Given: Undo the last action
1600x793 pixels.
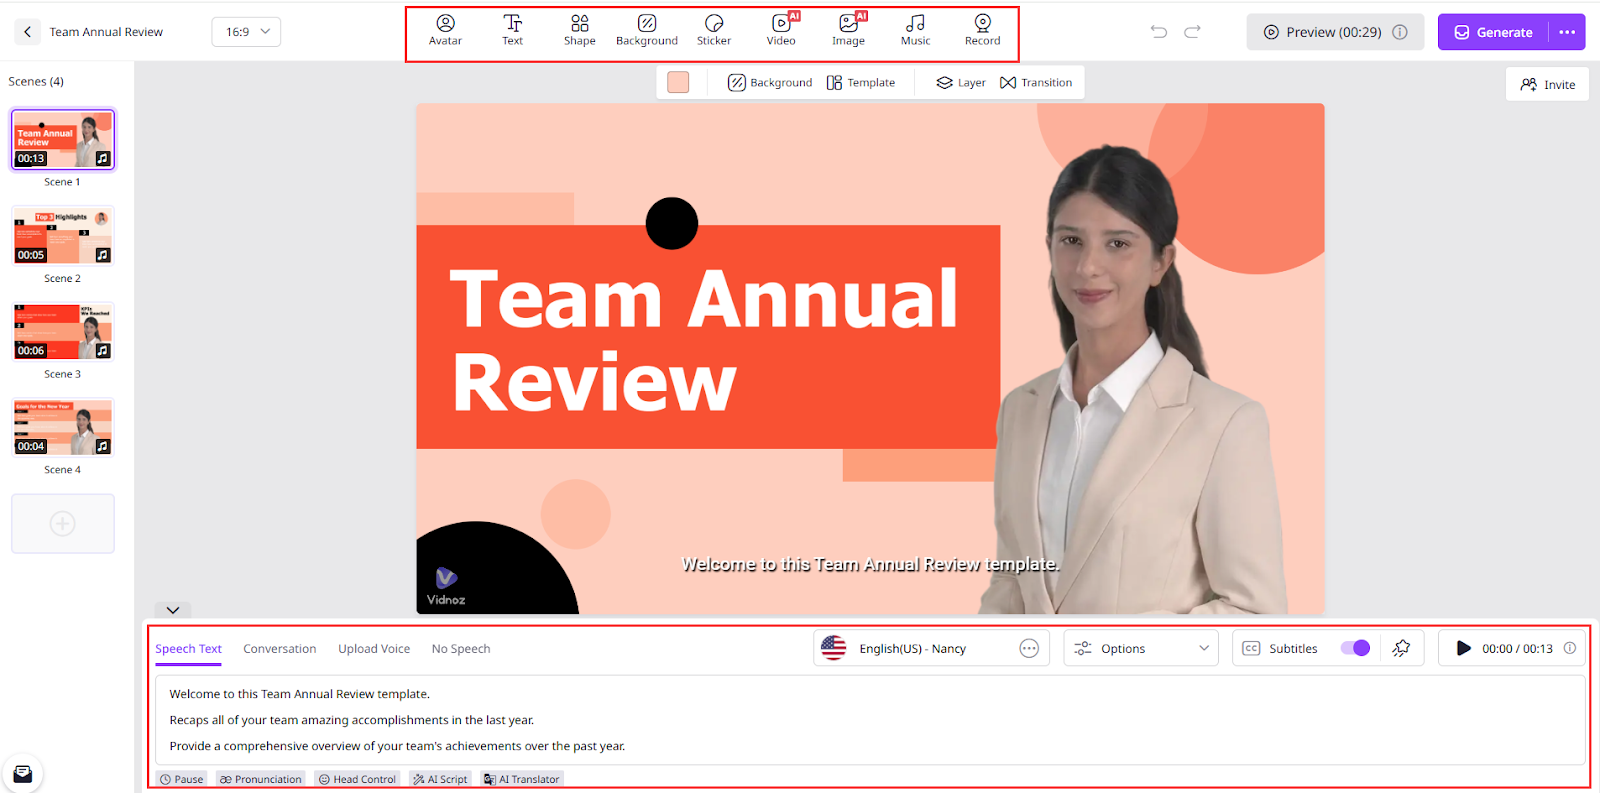Looking at the screenshot, I should tap(1159, 32).
